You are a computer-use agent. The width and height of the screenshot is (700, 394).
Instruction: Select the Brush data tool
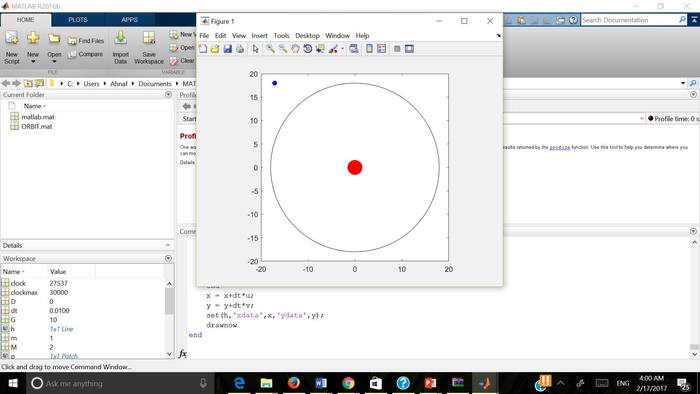click(333, 49)
